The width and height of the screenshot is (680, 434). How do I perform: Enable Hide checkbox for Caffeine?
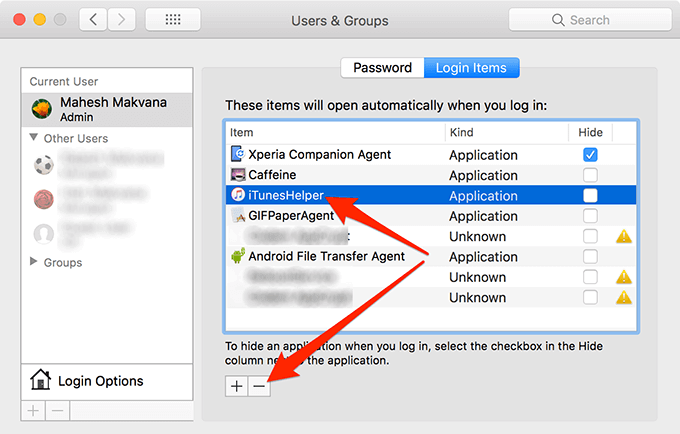pos(590,175)
